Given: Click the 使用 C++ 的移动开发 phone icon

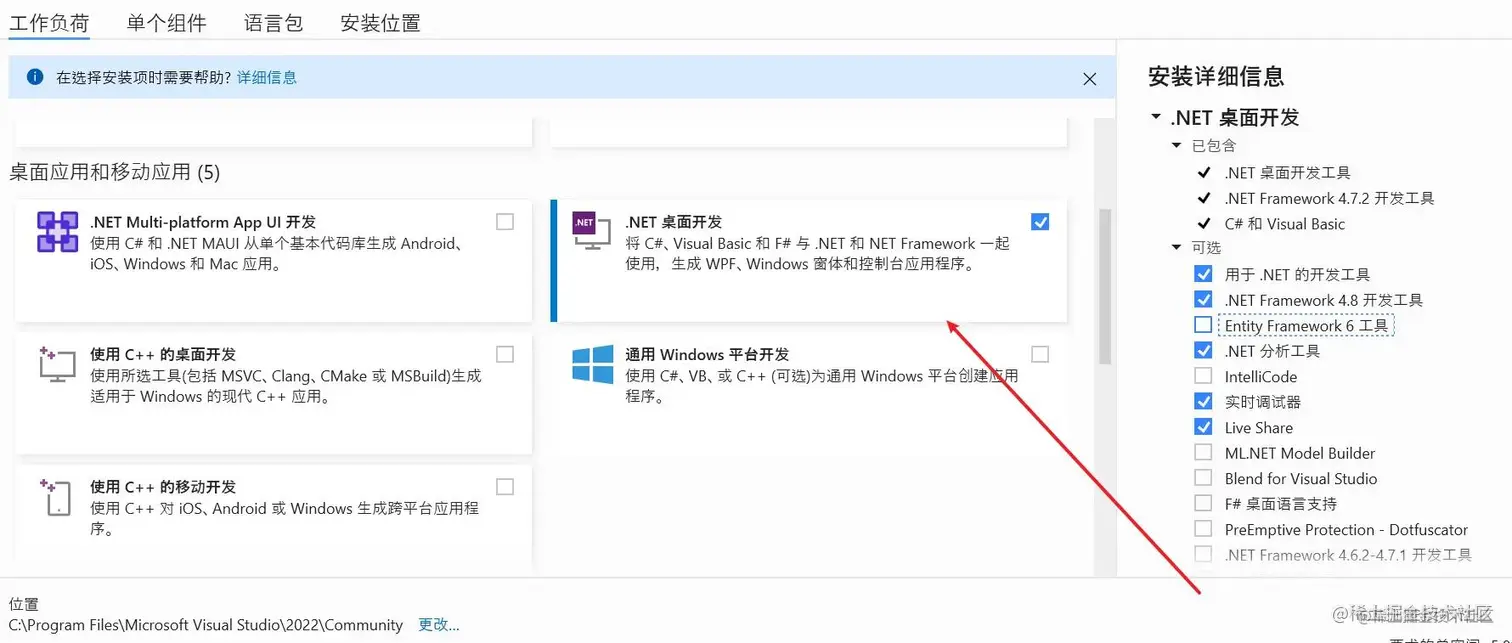Looking at the screenshot, I should coord(57,497).
